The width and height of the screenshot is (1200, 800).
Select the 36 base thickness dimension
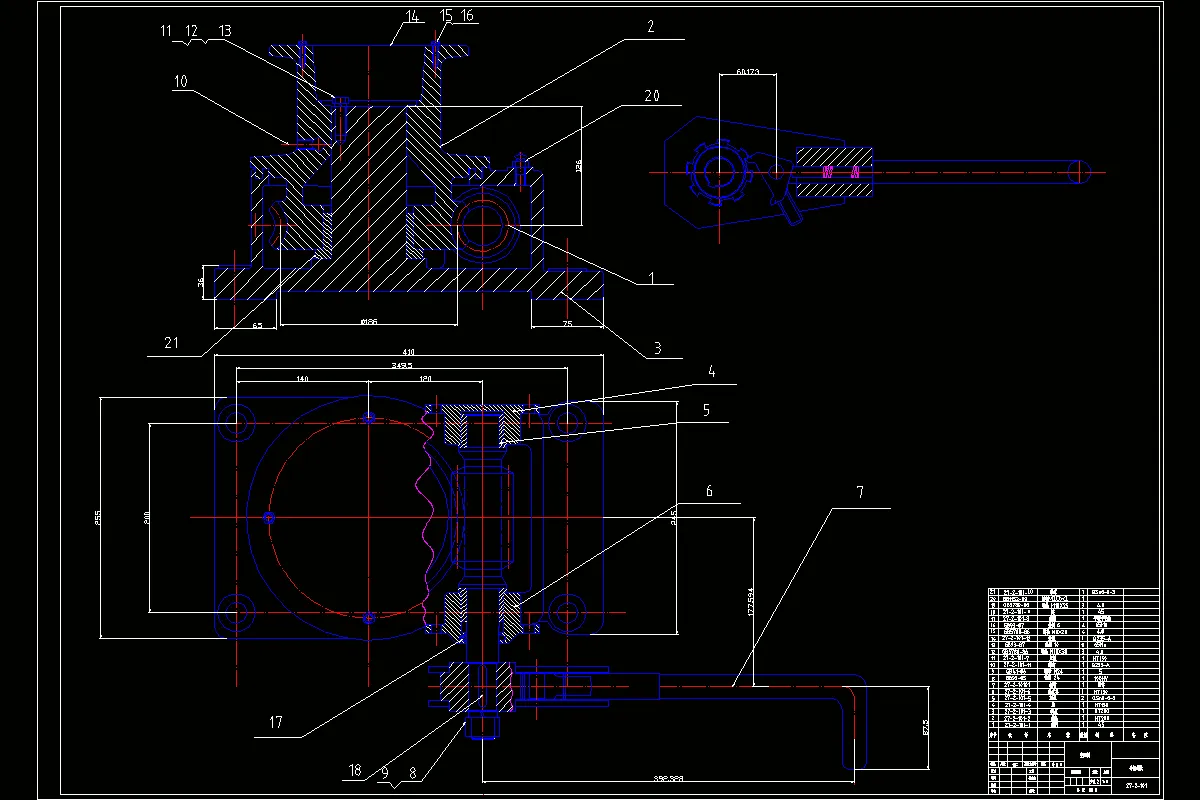201,282
